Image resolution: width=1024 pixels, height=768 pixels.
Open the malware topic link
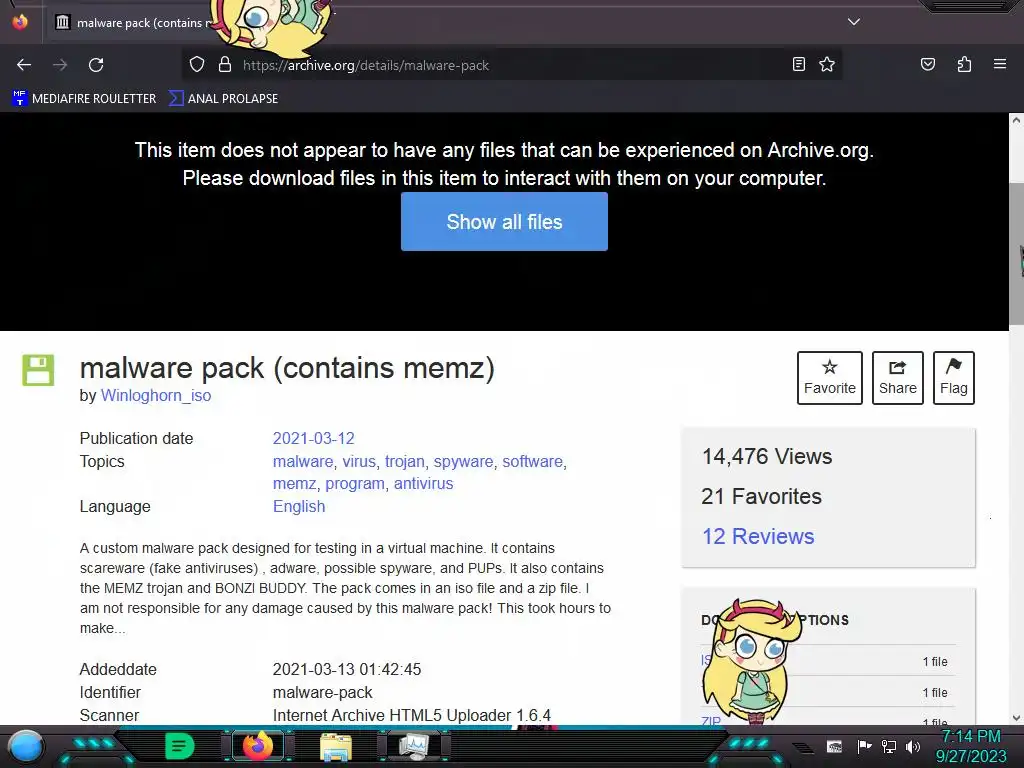[x=302, y=461]
